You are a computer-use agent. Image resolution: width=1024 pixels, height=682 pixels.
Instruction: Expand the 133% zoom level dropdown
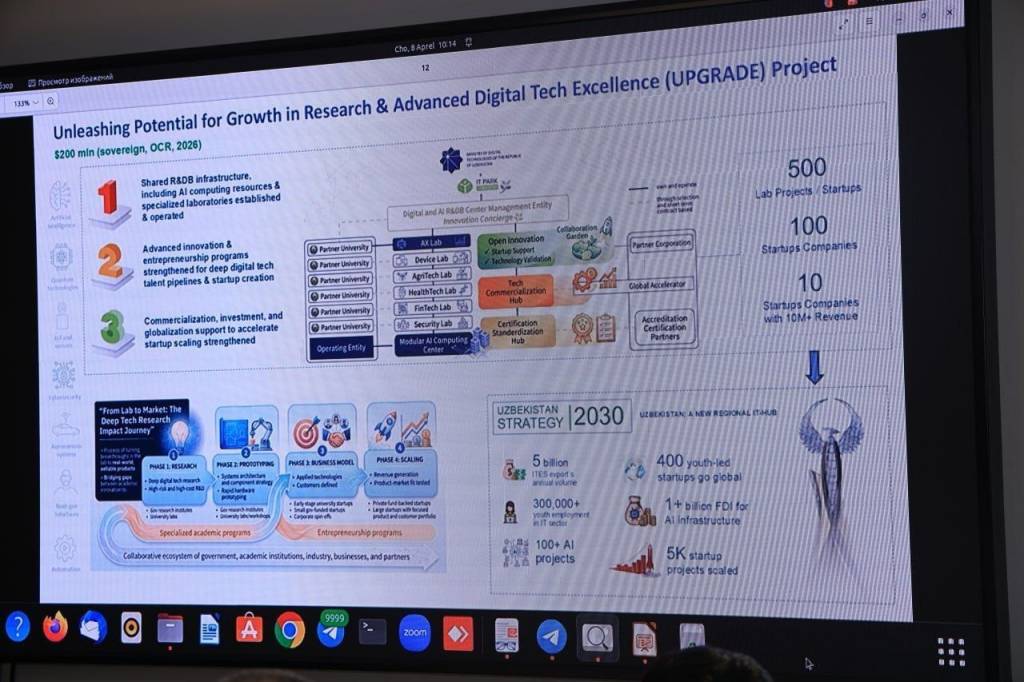pos(26,101)
